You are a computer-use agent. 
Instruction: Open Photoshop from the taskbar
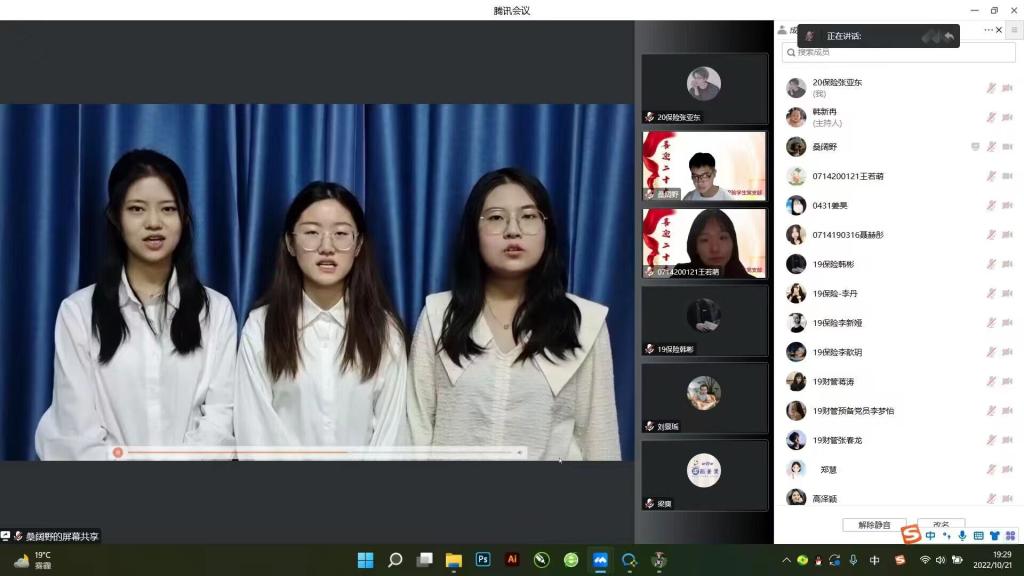point(483,560)
